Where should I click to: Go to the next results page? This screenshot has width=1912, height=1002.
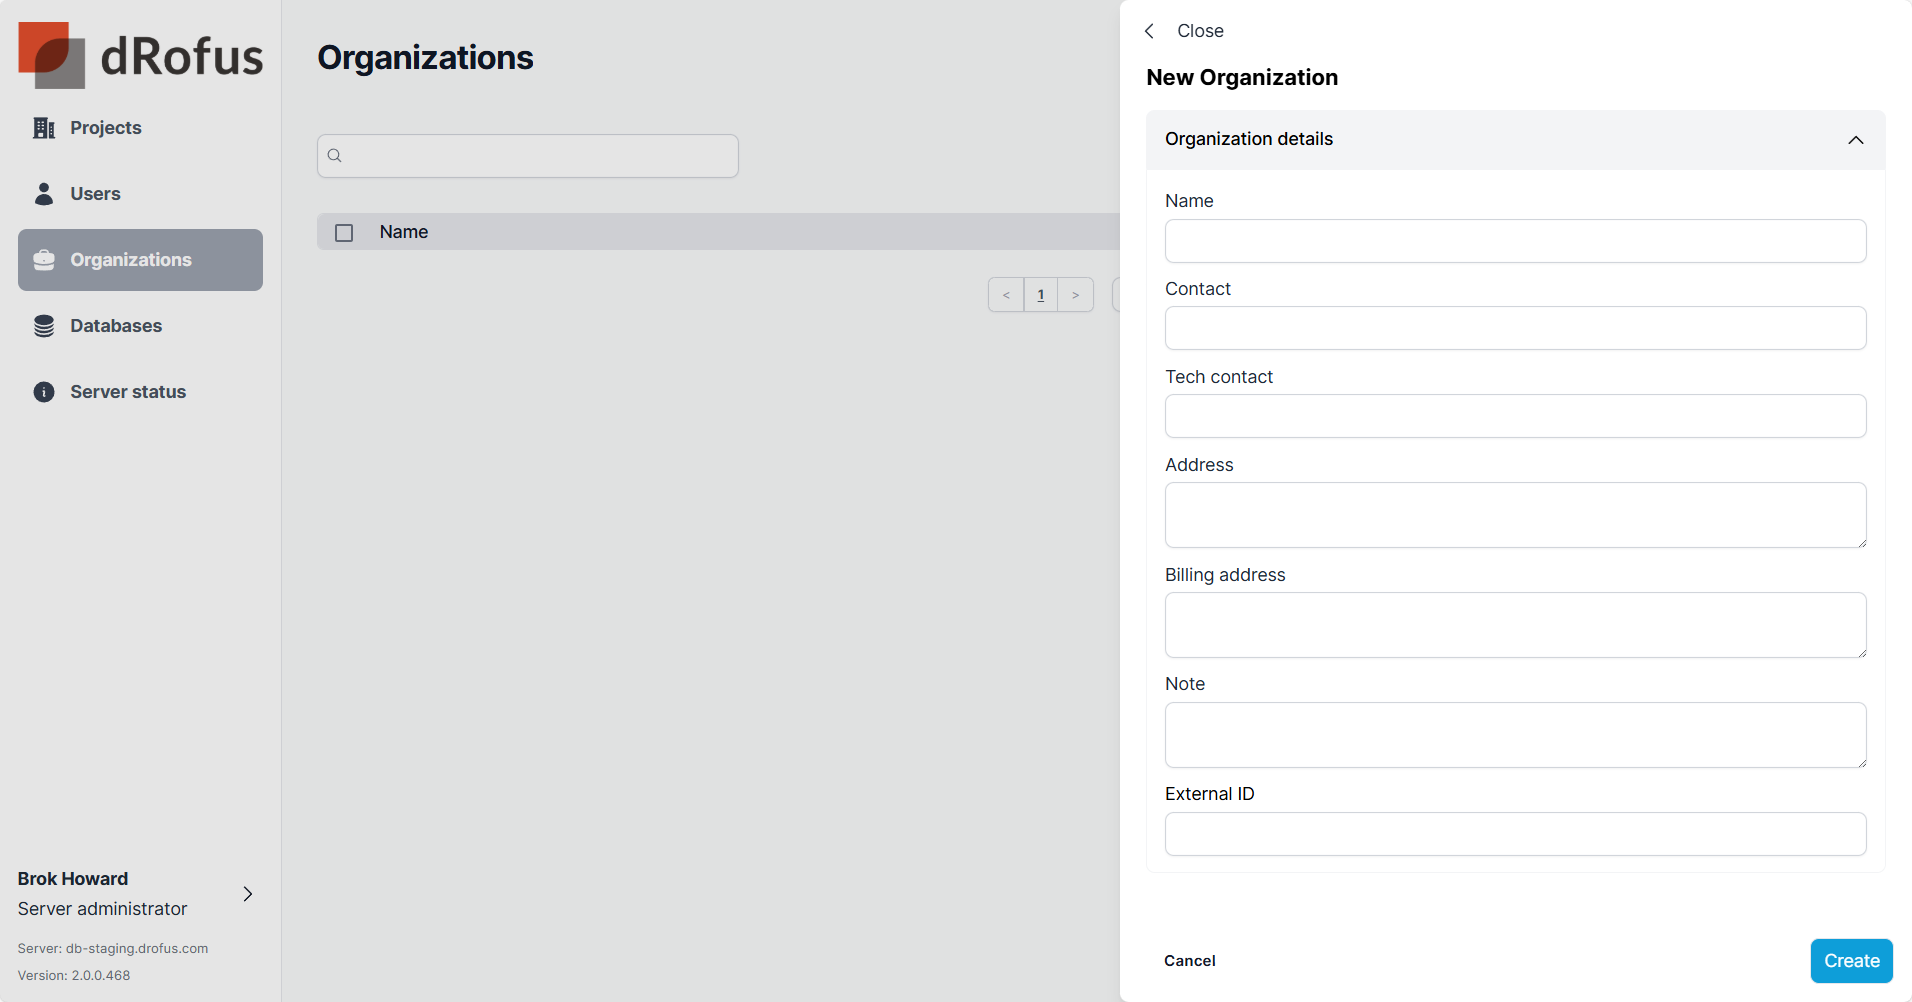click(1075, 295)
